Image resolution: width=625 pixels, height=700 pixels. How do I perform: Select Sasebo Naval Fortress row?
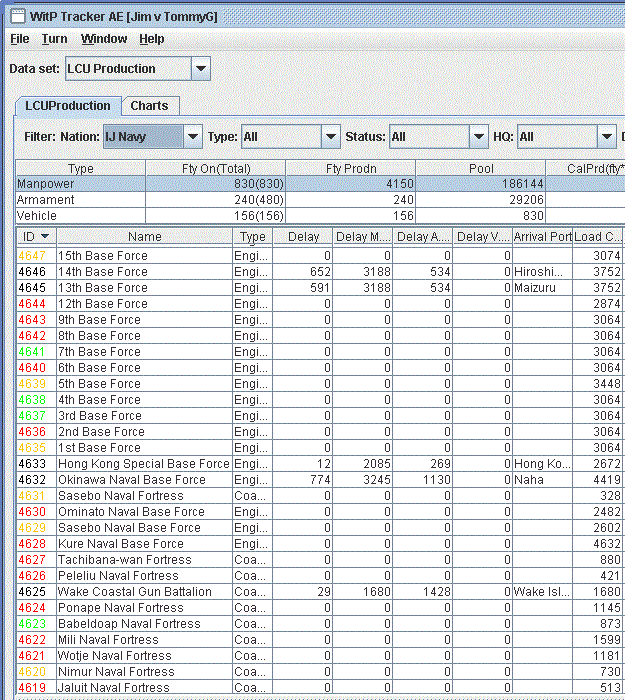click(321, 496)
